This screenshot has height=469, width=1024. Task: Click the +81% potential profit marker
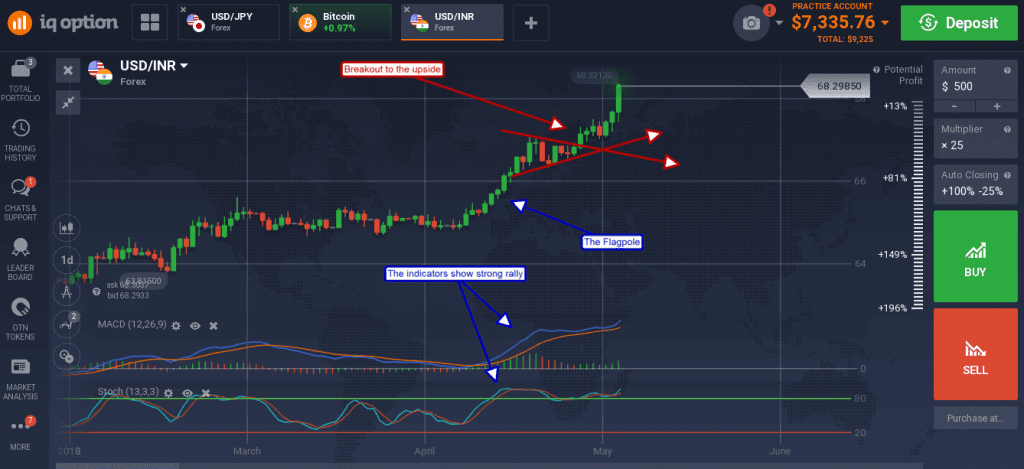point(894,178)
